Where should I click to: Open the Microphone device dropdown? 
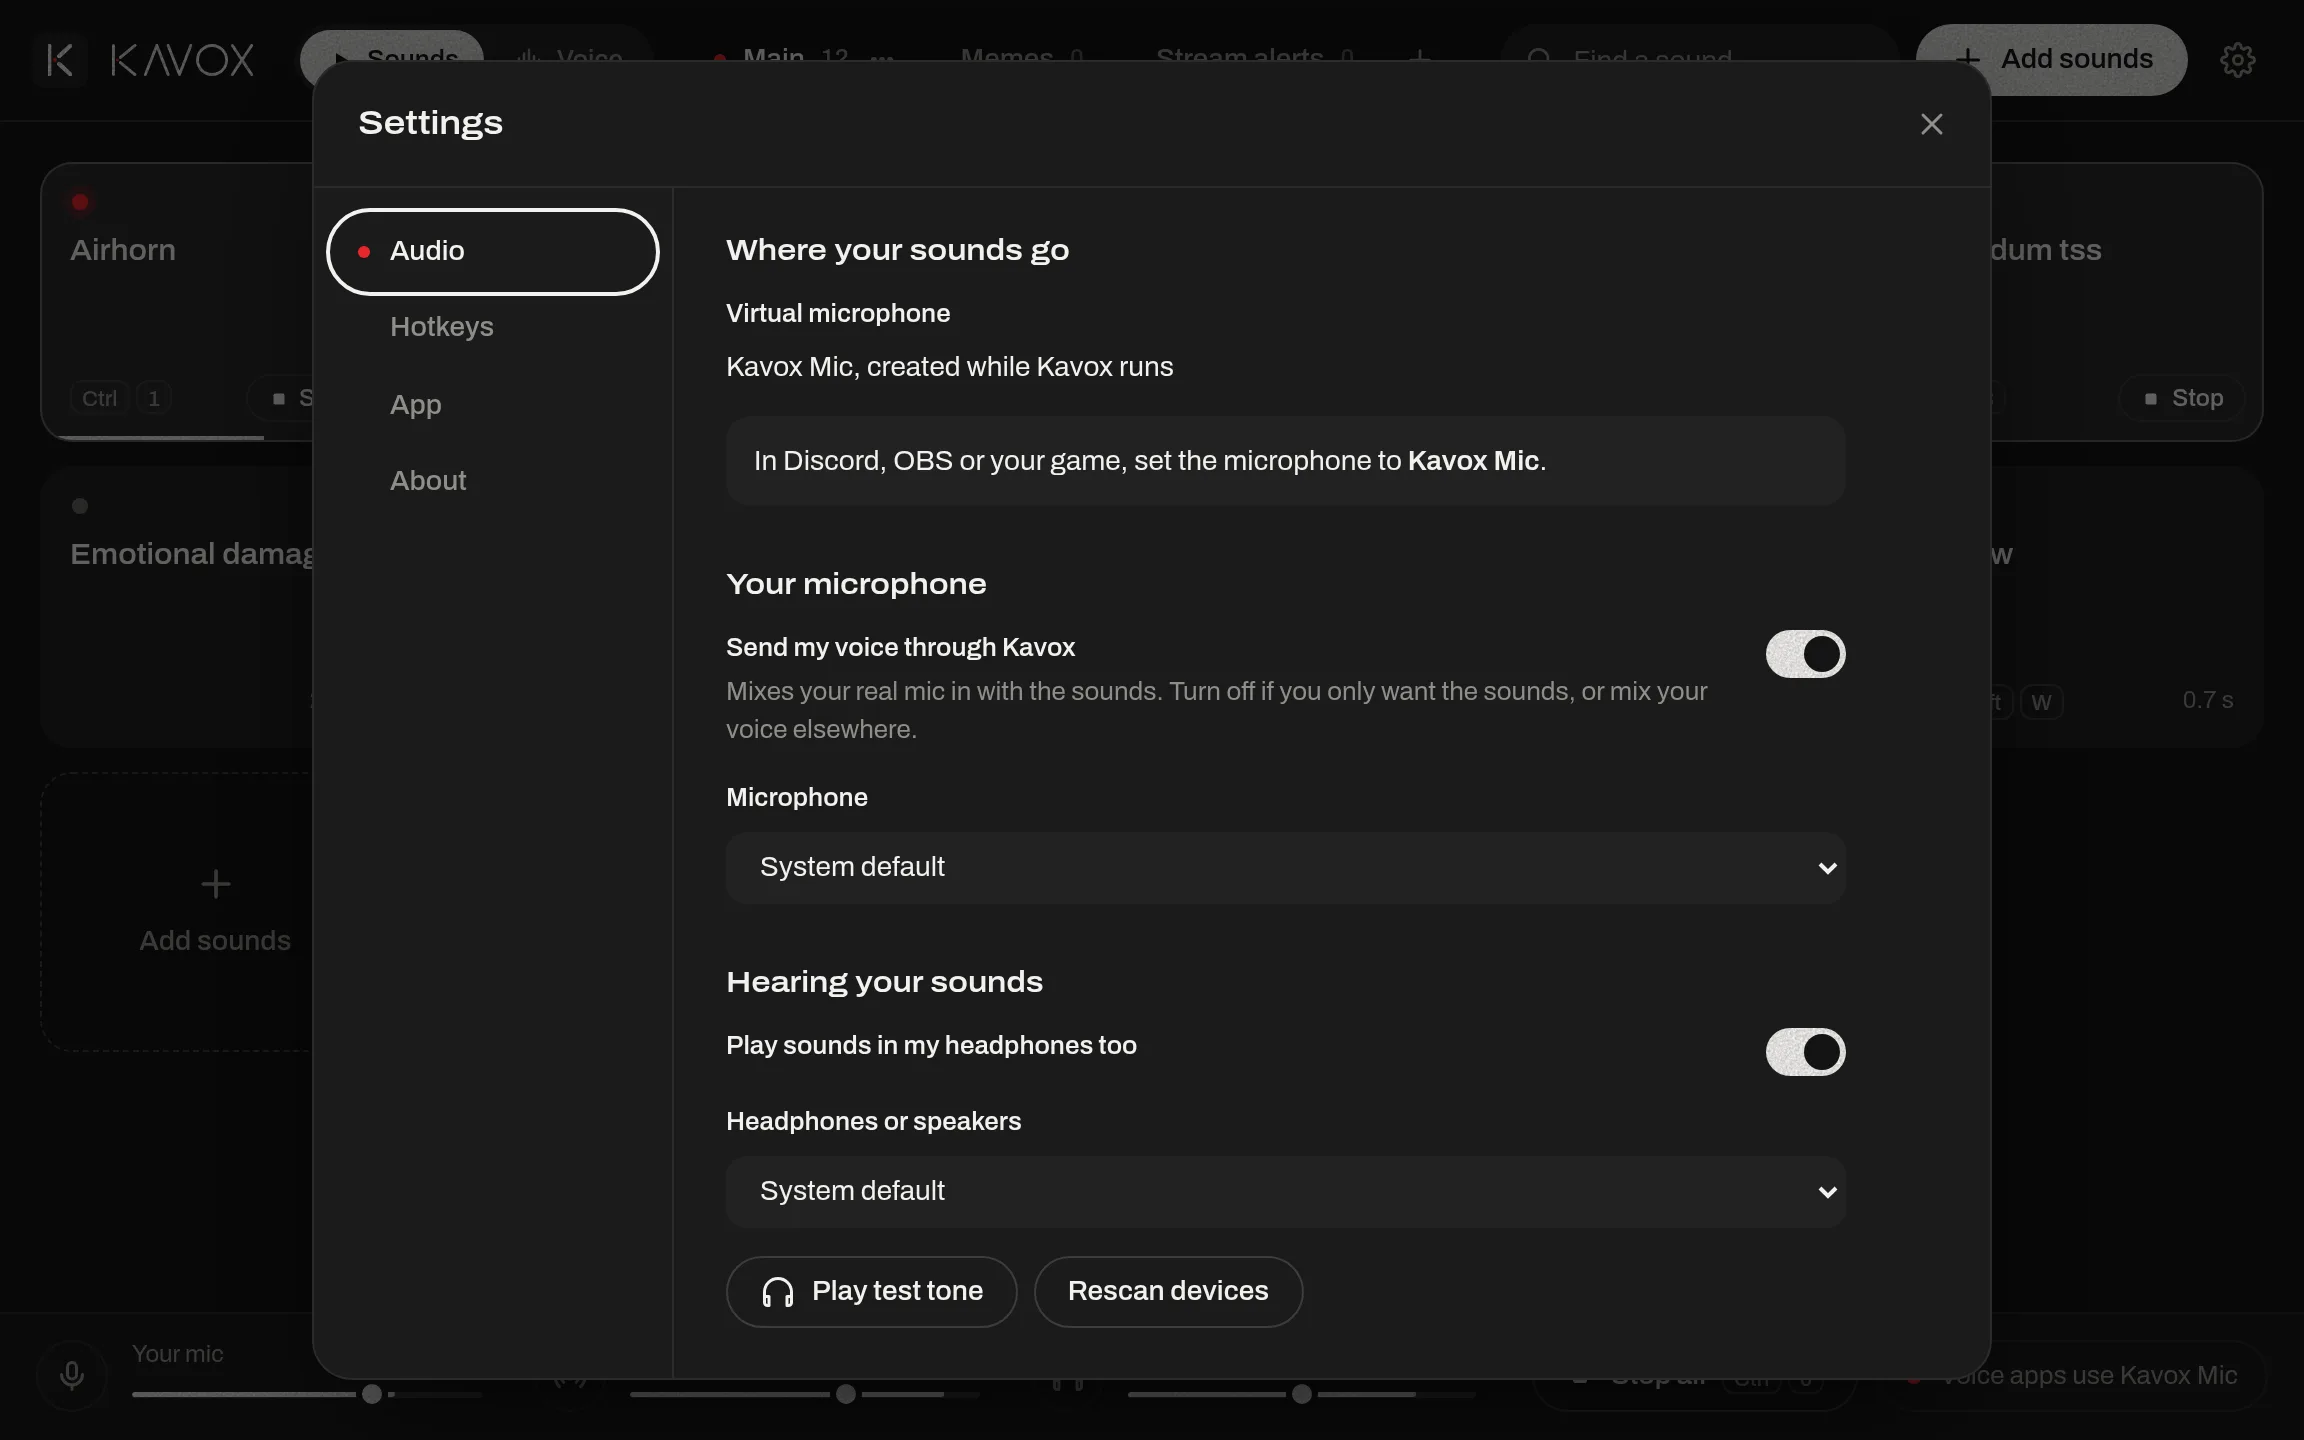point(1285,868)
